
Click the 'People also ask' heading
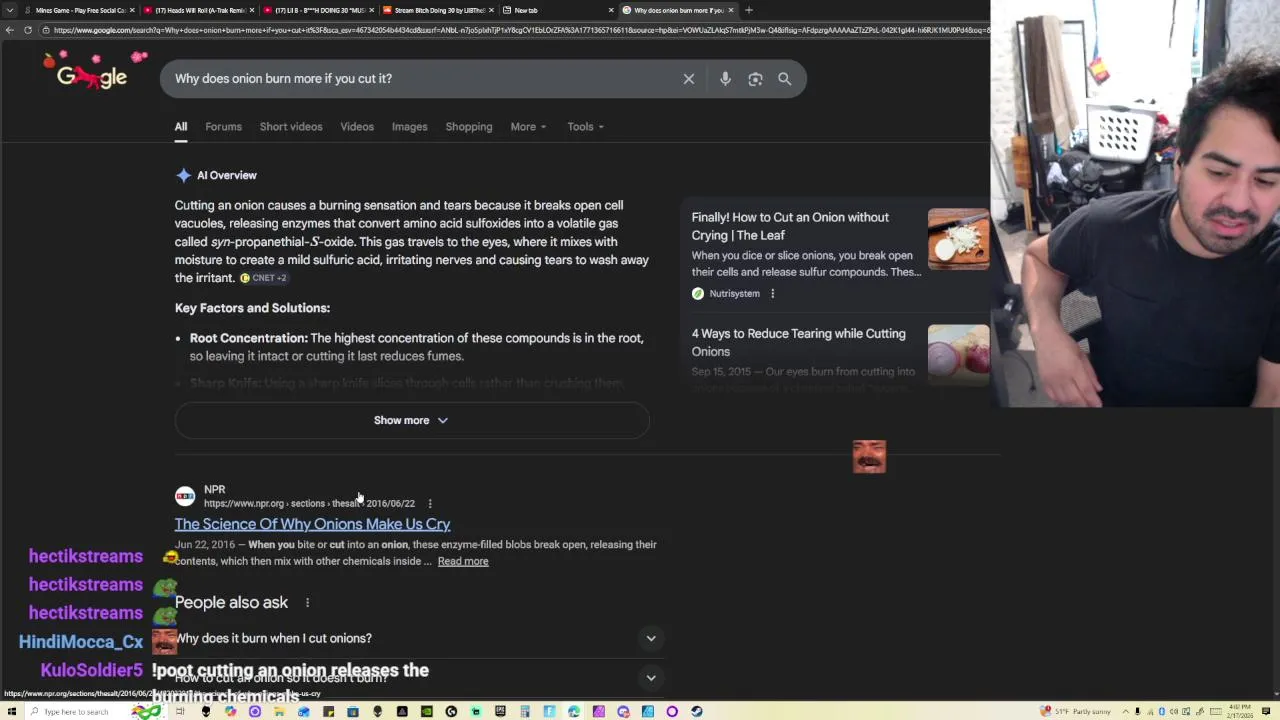click(x=231, y=603)
